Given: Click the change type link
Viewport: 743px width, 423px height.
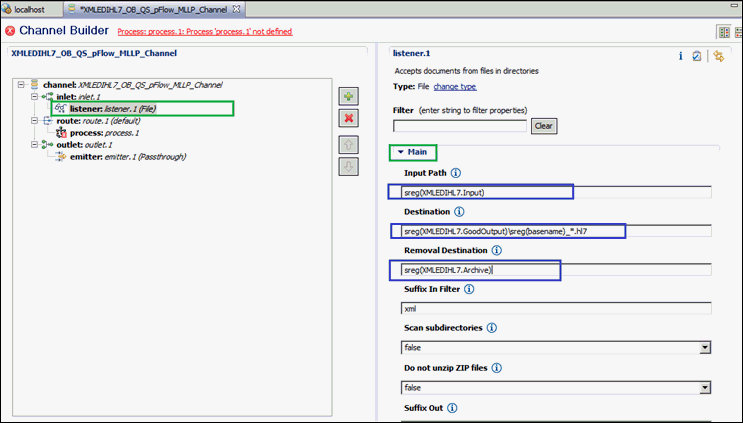Looking at the screenshot, I should pyautogui.click(x=455, y=87).
